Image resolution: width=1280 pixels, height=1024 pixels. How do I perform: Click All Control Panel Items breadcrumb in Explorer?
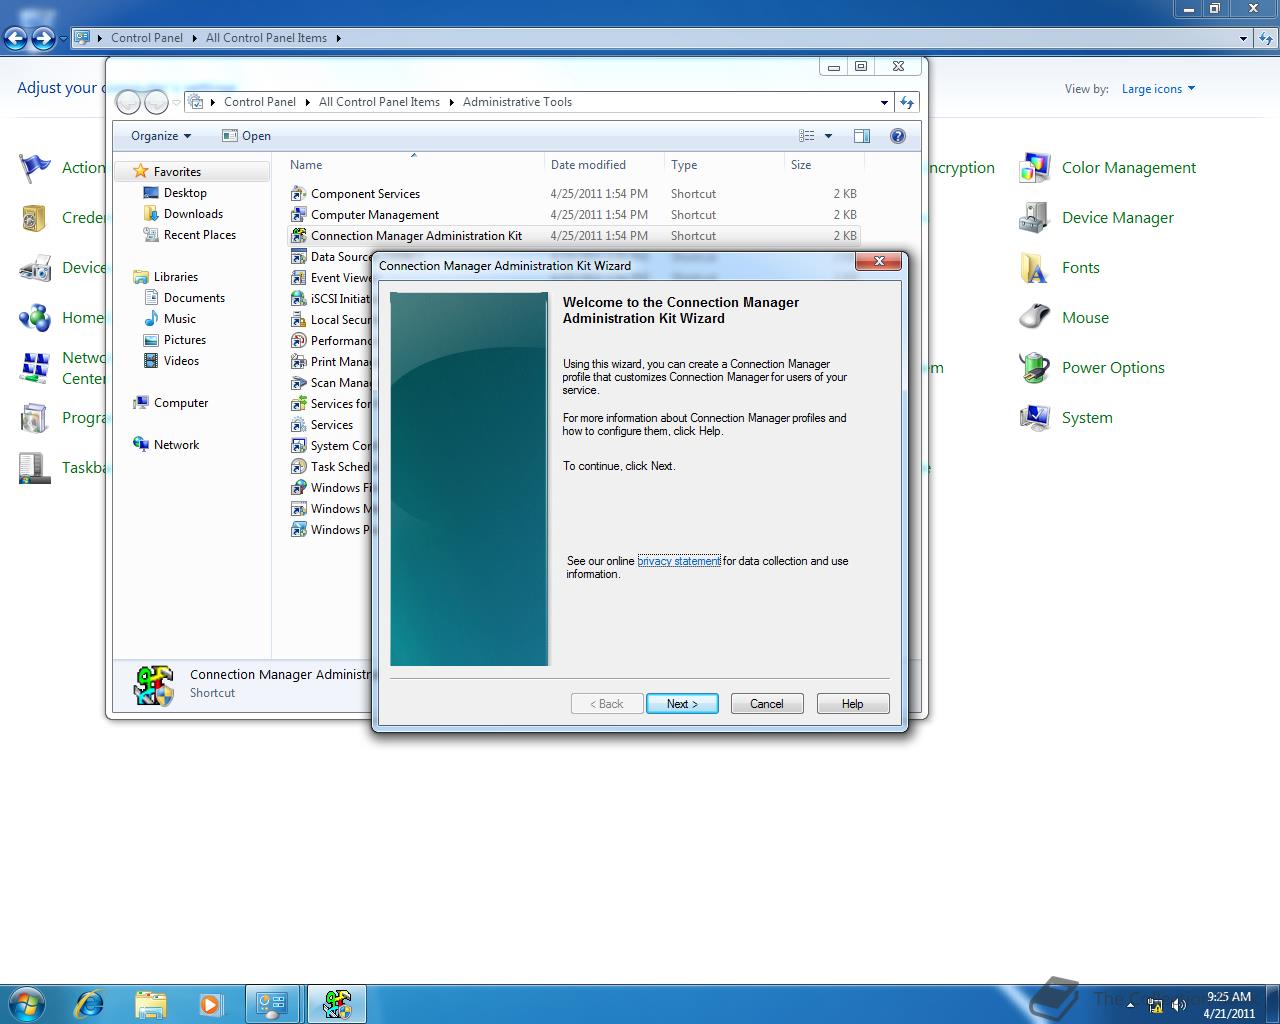pos(379,102)
